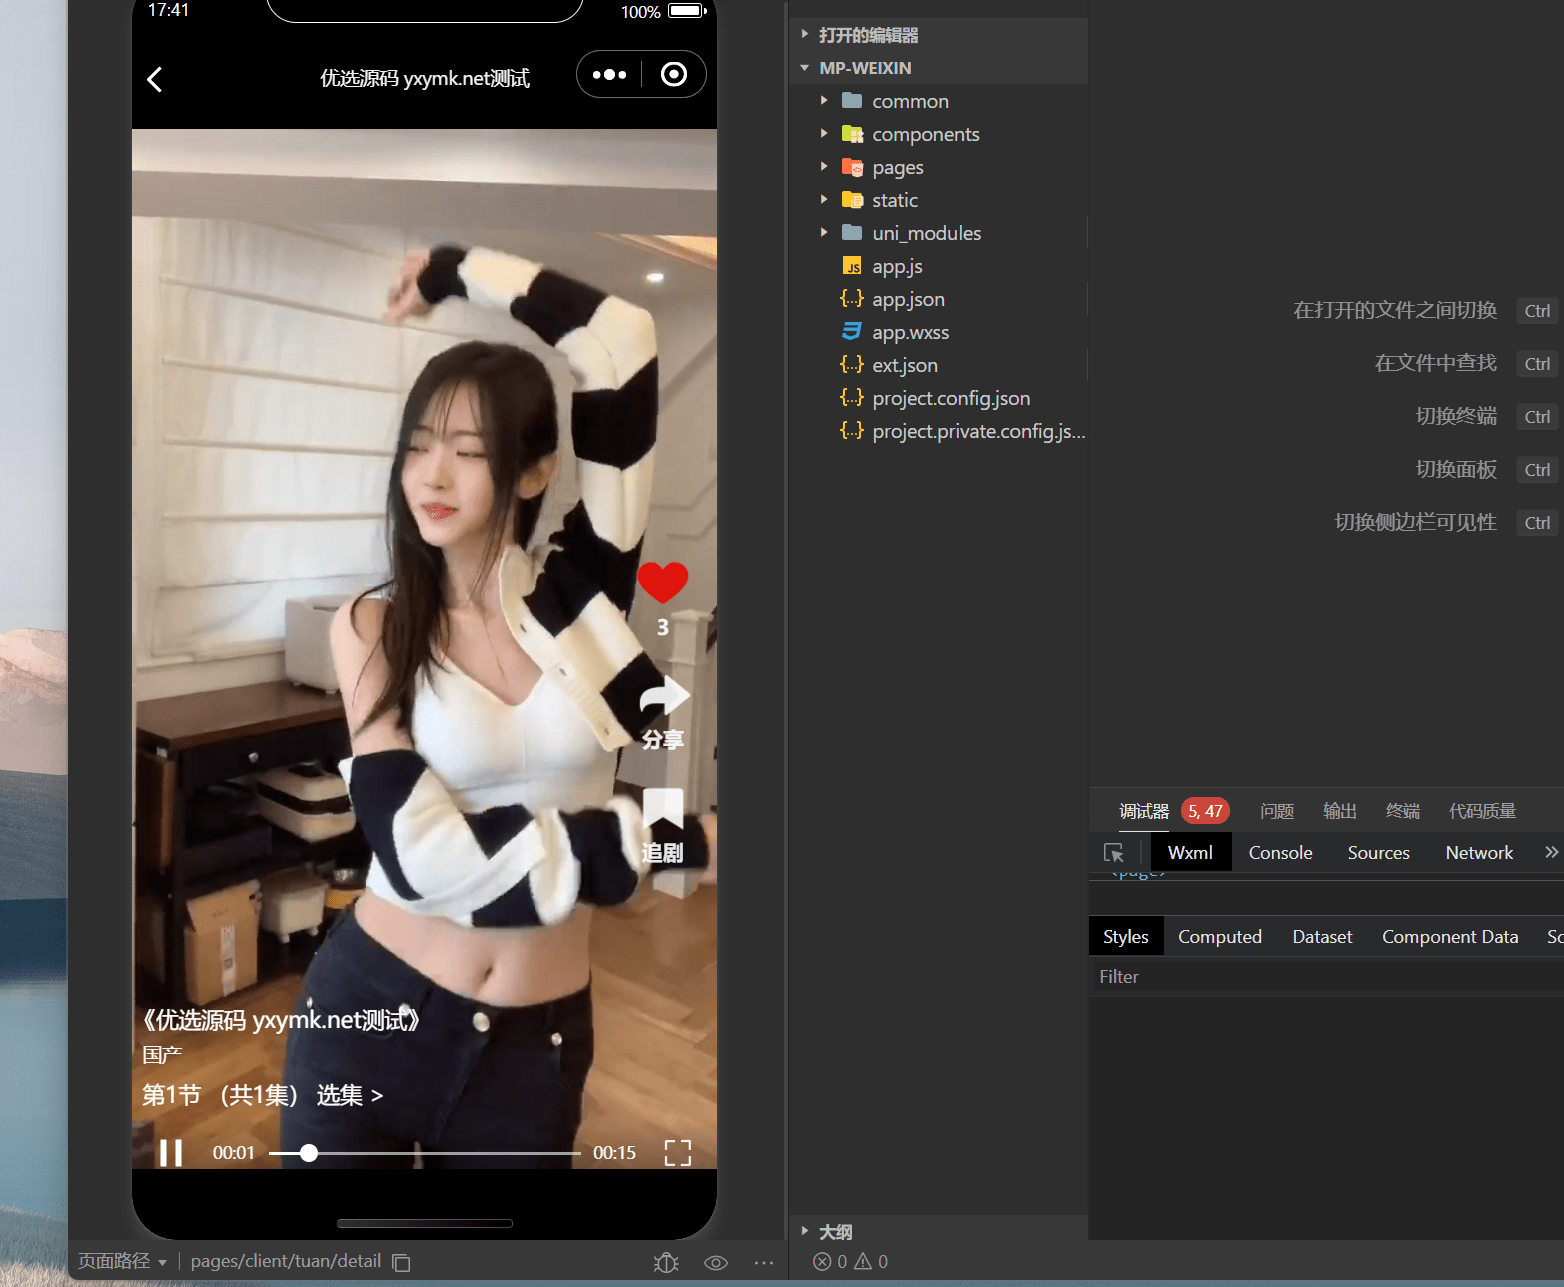Image resolution: width=1564 pixels, height=1287 pixels.
Task: Select the Computed styles tab
Action: pyautogui.click(x=1220, y=937)
